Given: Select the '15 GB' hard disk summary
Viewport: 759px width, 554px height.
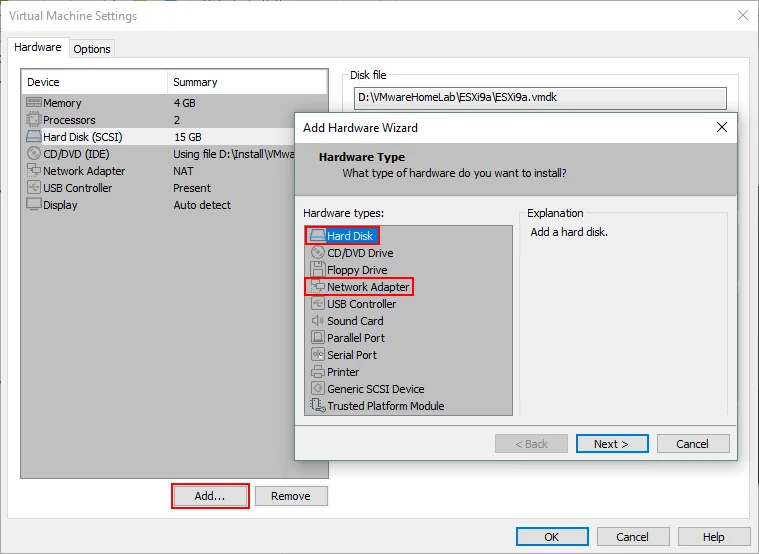Looking at the screenshot, I should click(188, 137).
